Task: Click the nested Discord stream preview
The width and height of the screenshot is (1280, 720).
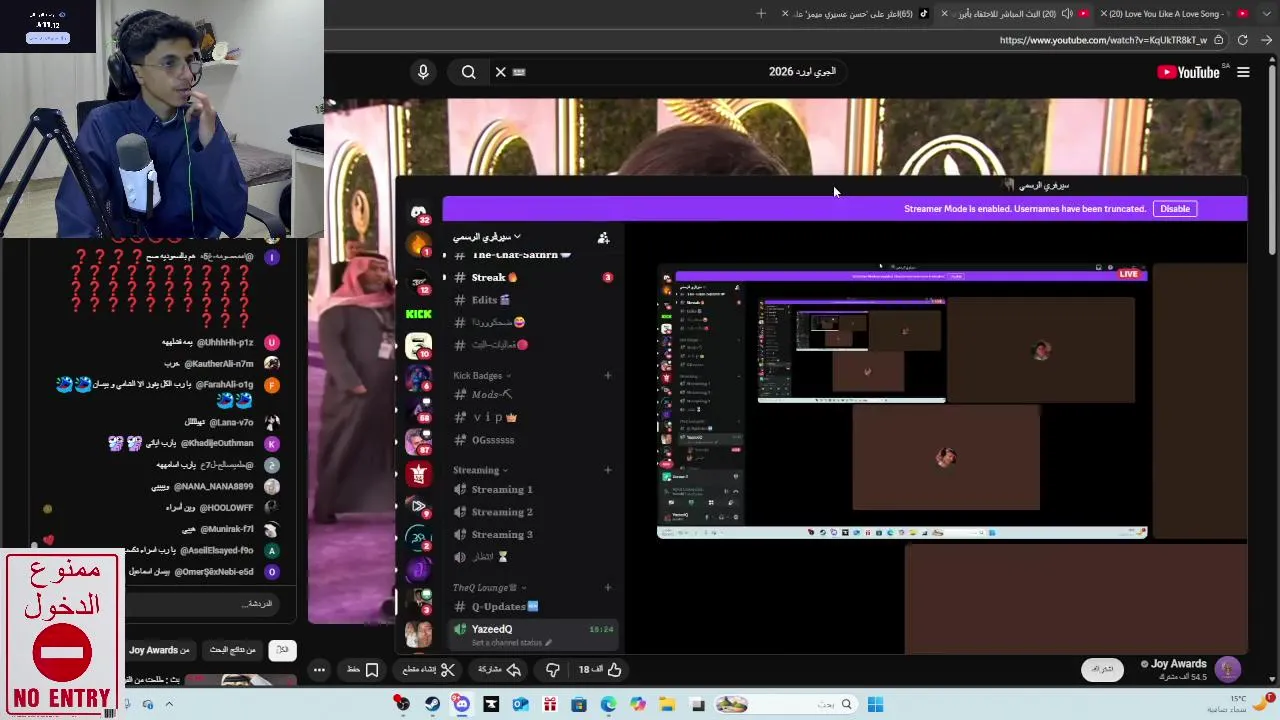Action: (x=901, y=400)
